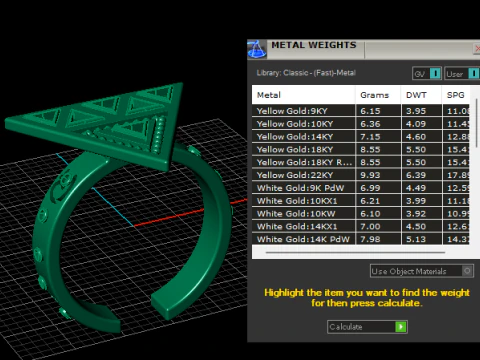This screenshot has width=480, height=360.
Task: Click the horizontal scrollbar under the metal table
Action: click(x=355, y=253)
